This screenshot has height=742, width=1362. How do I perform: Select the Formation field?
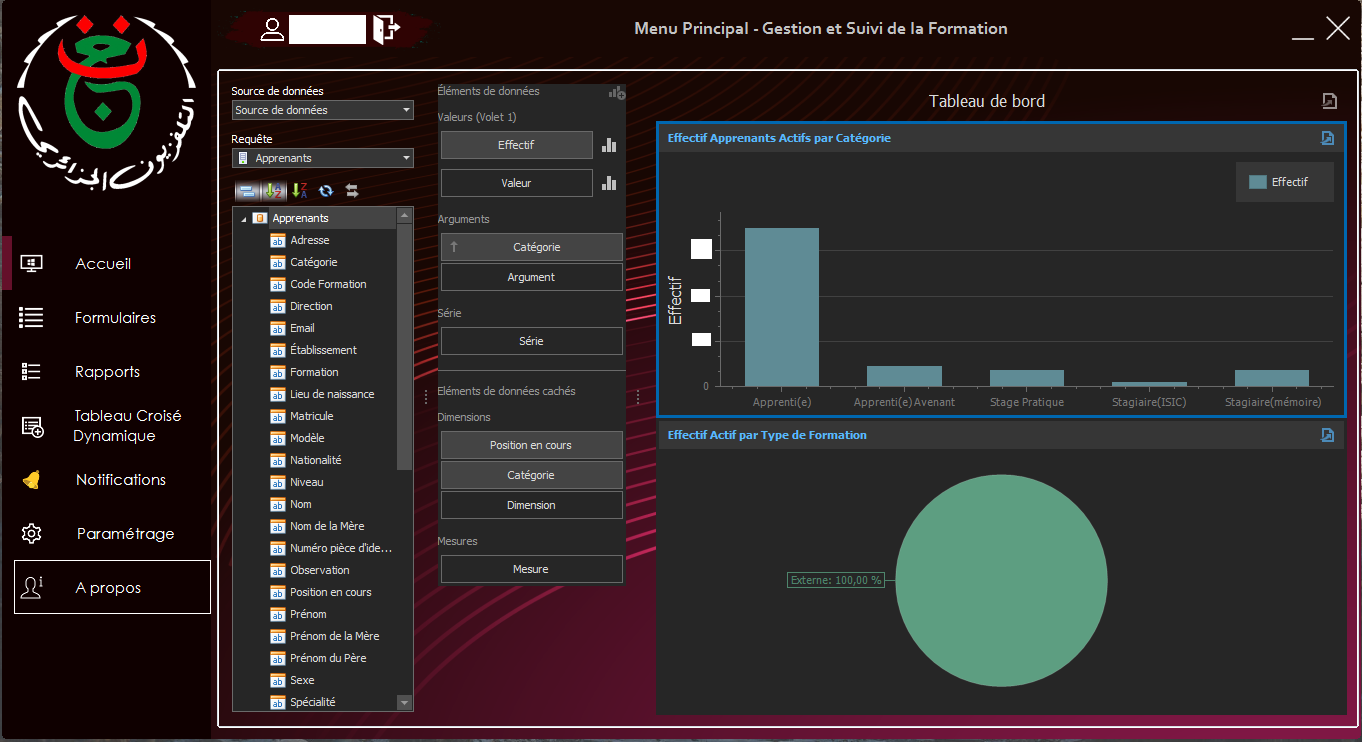(314, 372)
